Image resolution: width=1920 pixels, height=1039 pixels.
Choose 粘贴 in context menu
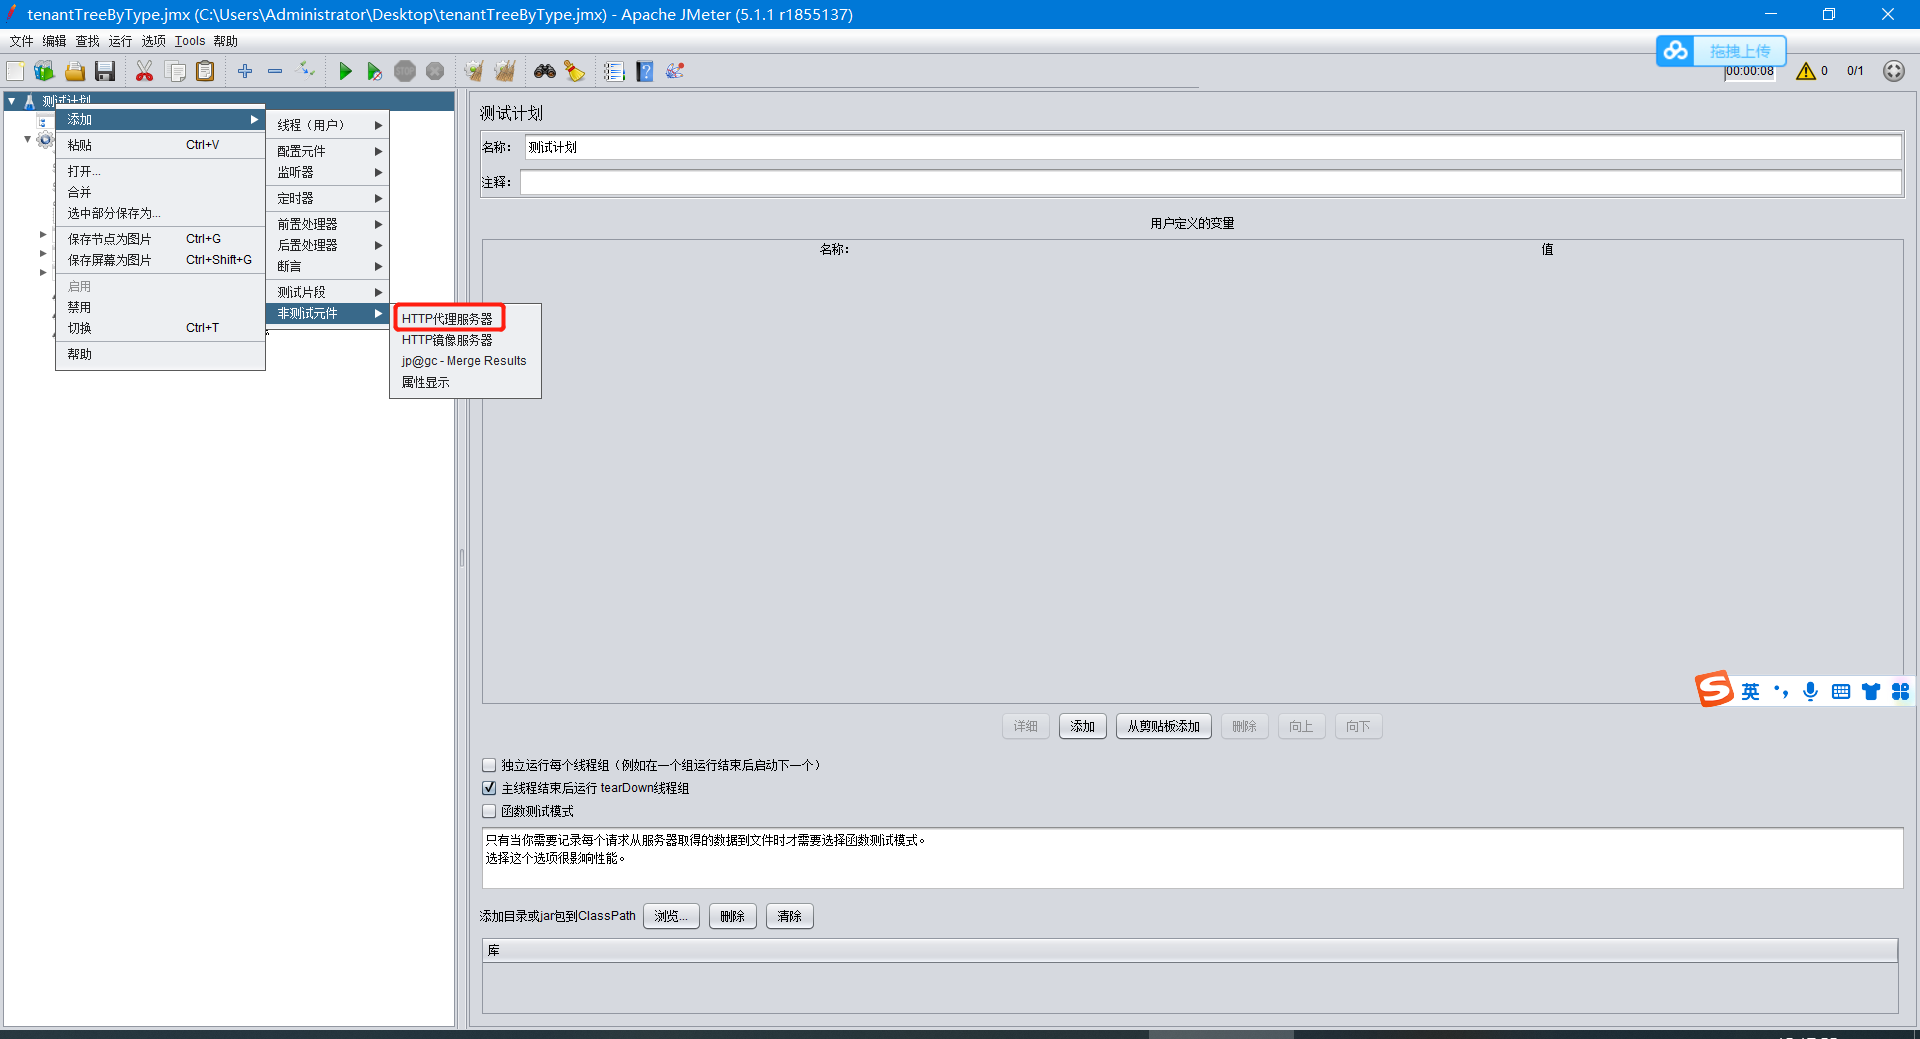(x=160, y=145)
